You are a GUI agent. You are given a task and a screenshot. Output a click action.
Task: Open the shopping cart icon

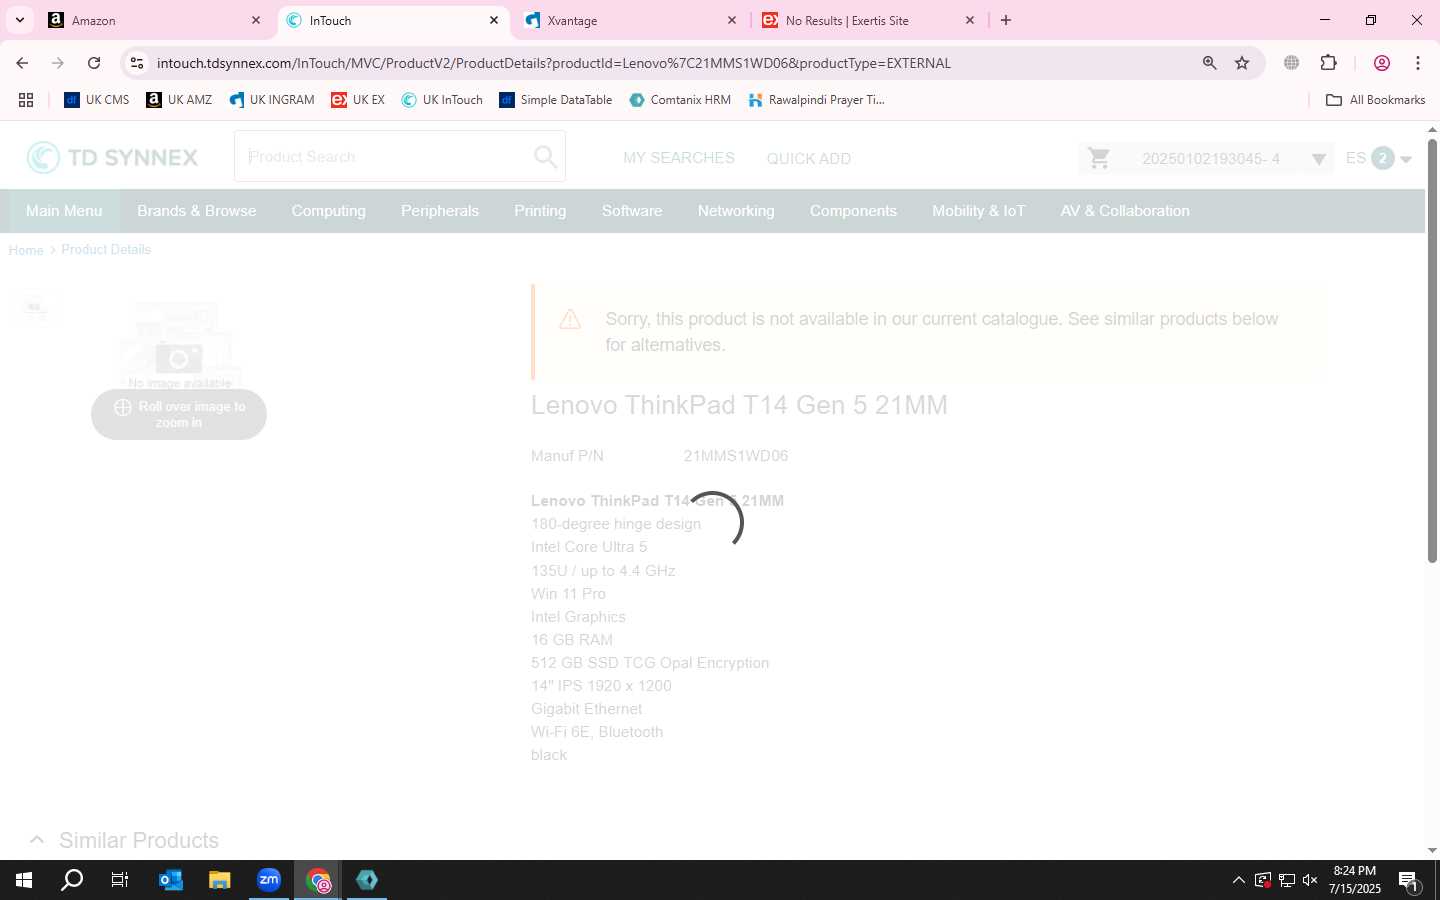[x=1099, y=158]
